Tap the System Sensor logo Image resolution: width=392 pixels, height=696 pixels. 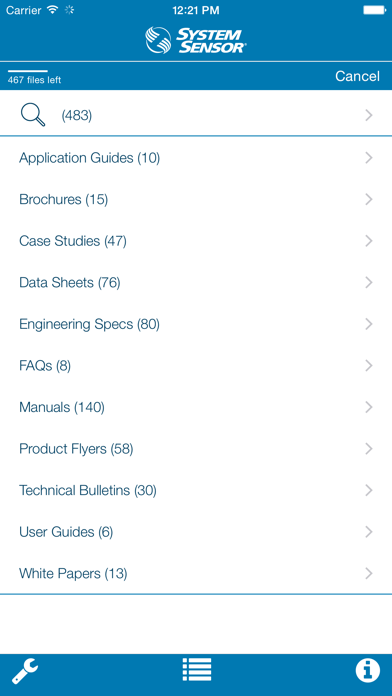196,40
